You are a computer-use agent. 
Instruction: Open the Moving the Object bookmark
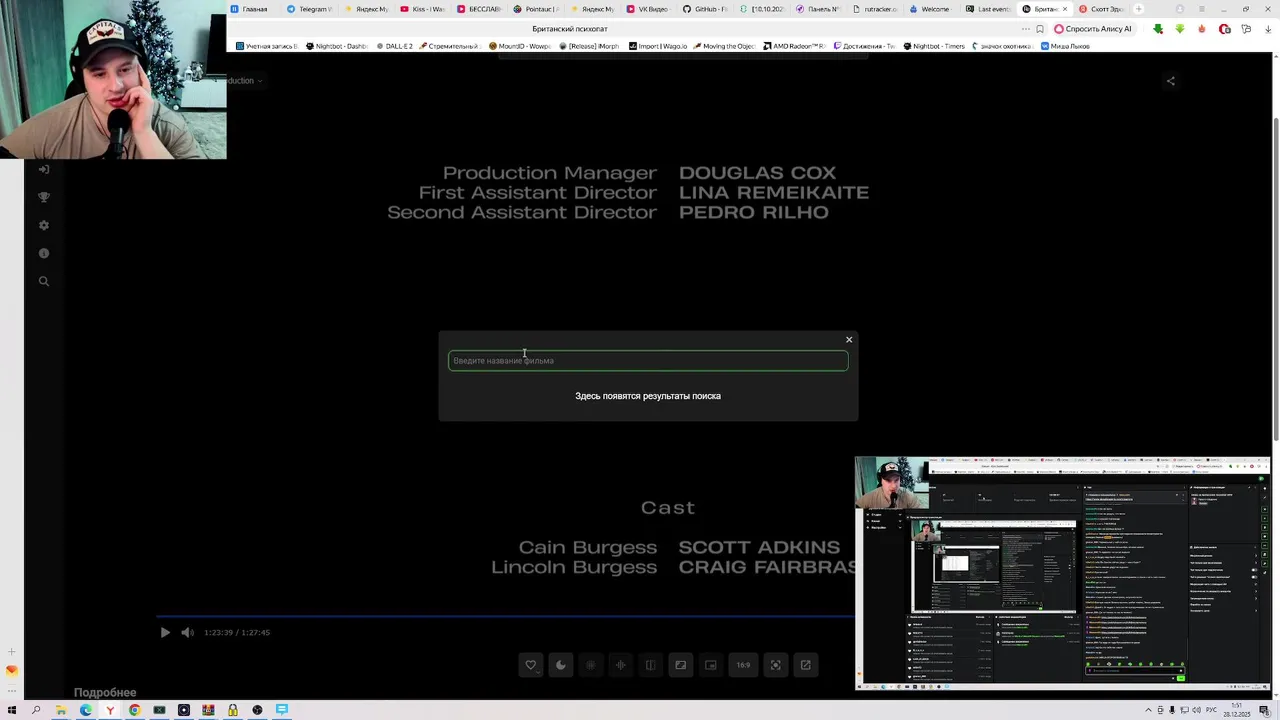tap(723, 46)
